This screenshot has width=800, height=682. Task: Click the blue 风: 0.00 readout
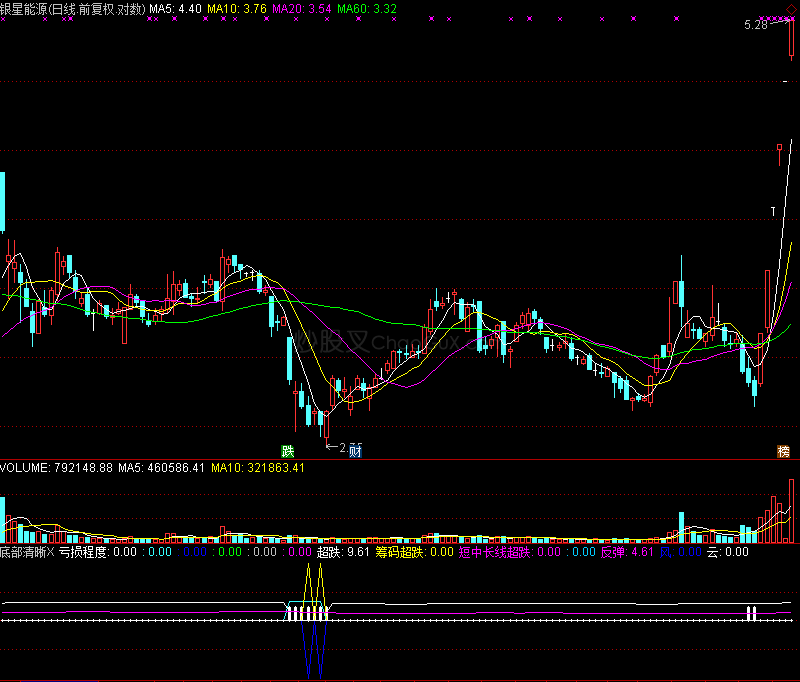681,552
